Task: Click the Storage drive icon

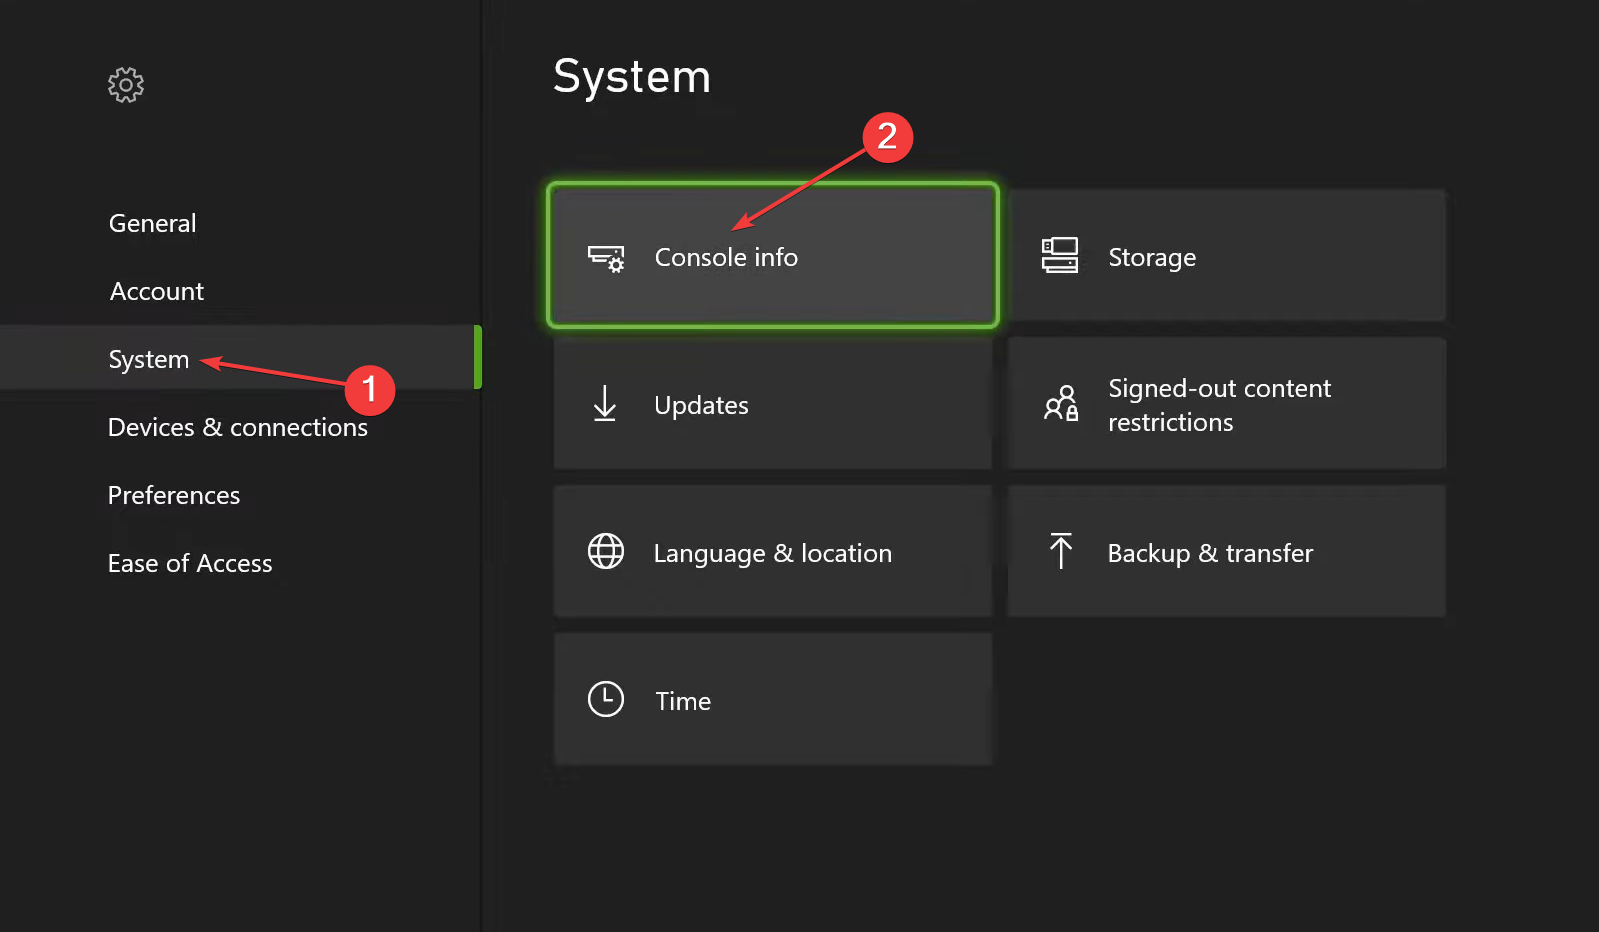Action: coord(1060,255)
